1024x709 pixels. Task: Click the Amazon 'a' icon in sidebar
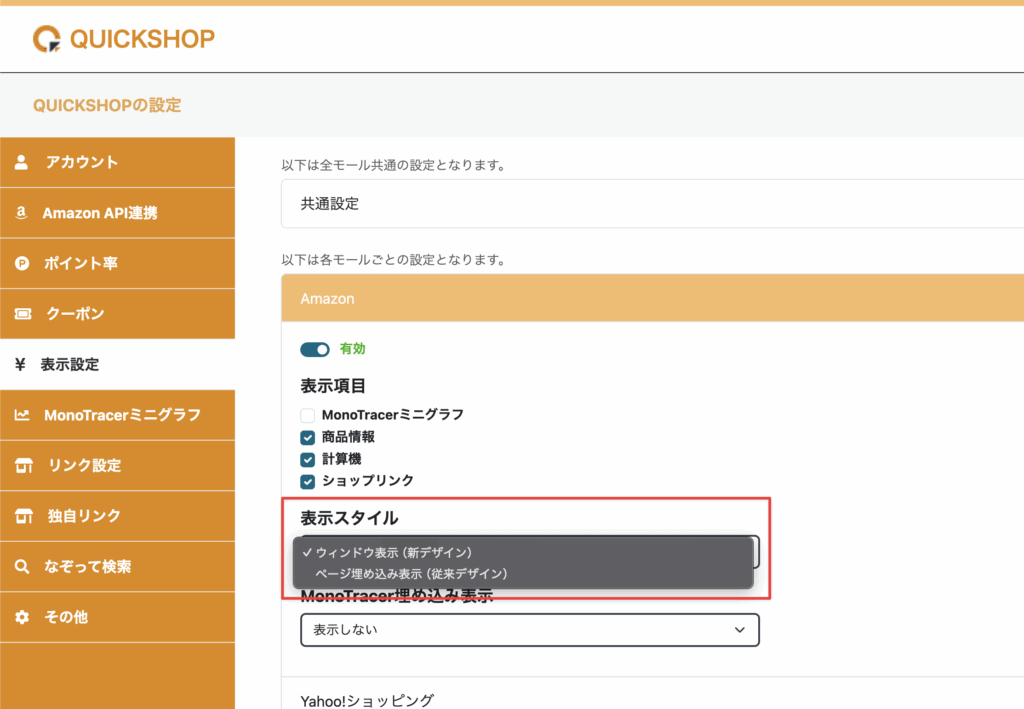pos(22,213)
